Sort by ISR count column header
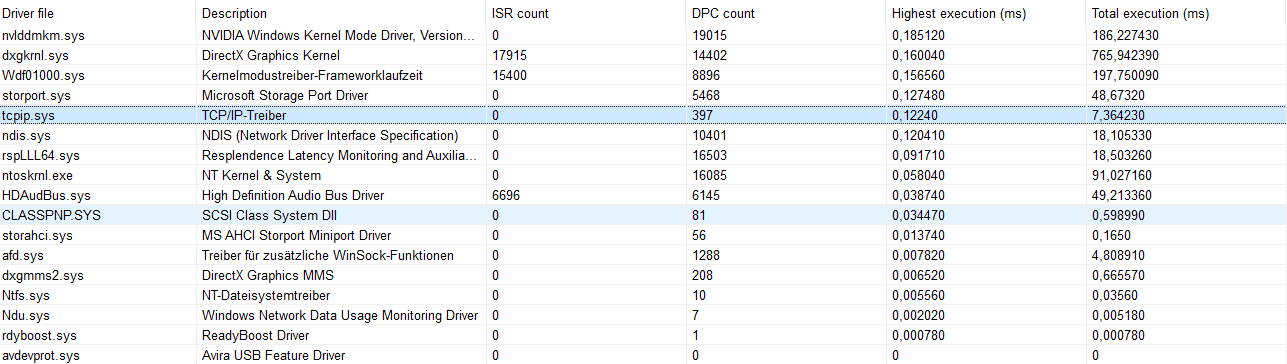1287x364 pixels. [585, 14]
